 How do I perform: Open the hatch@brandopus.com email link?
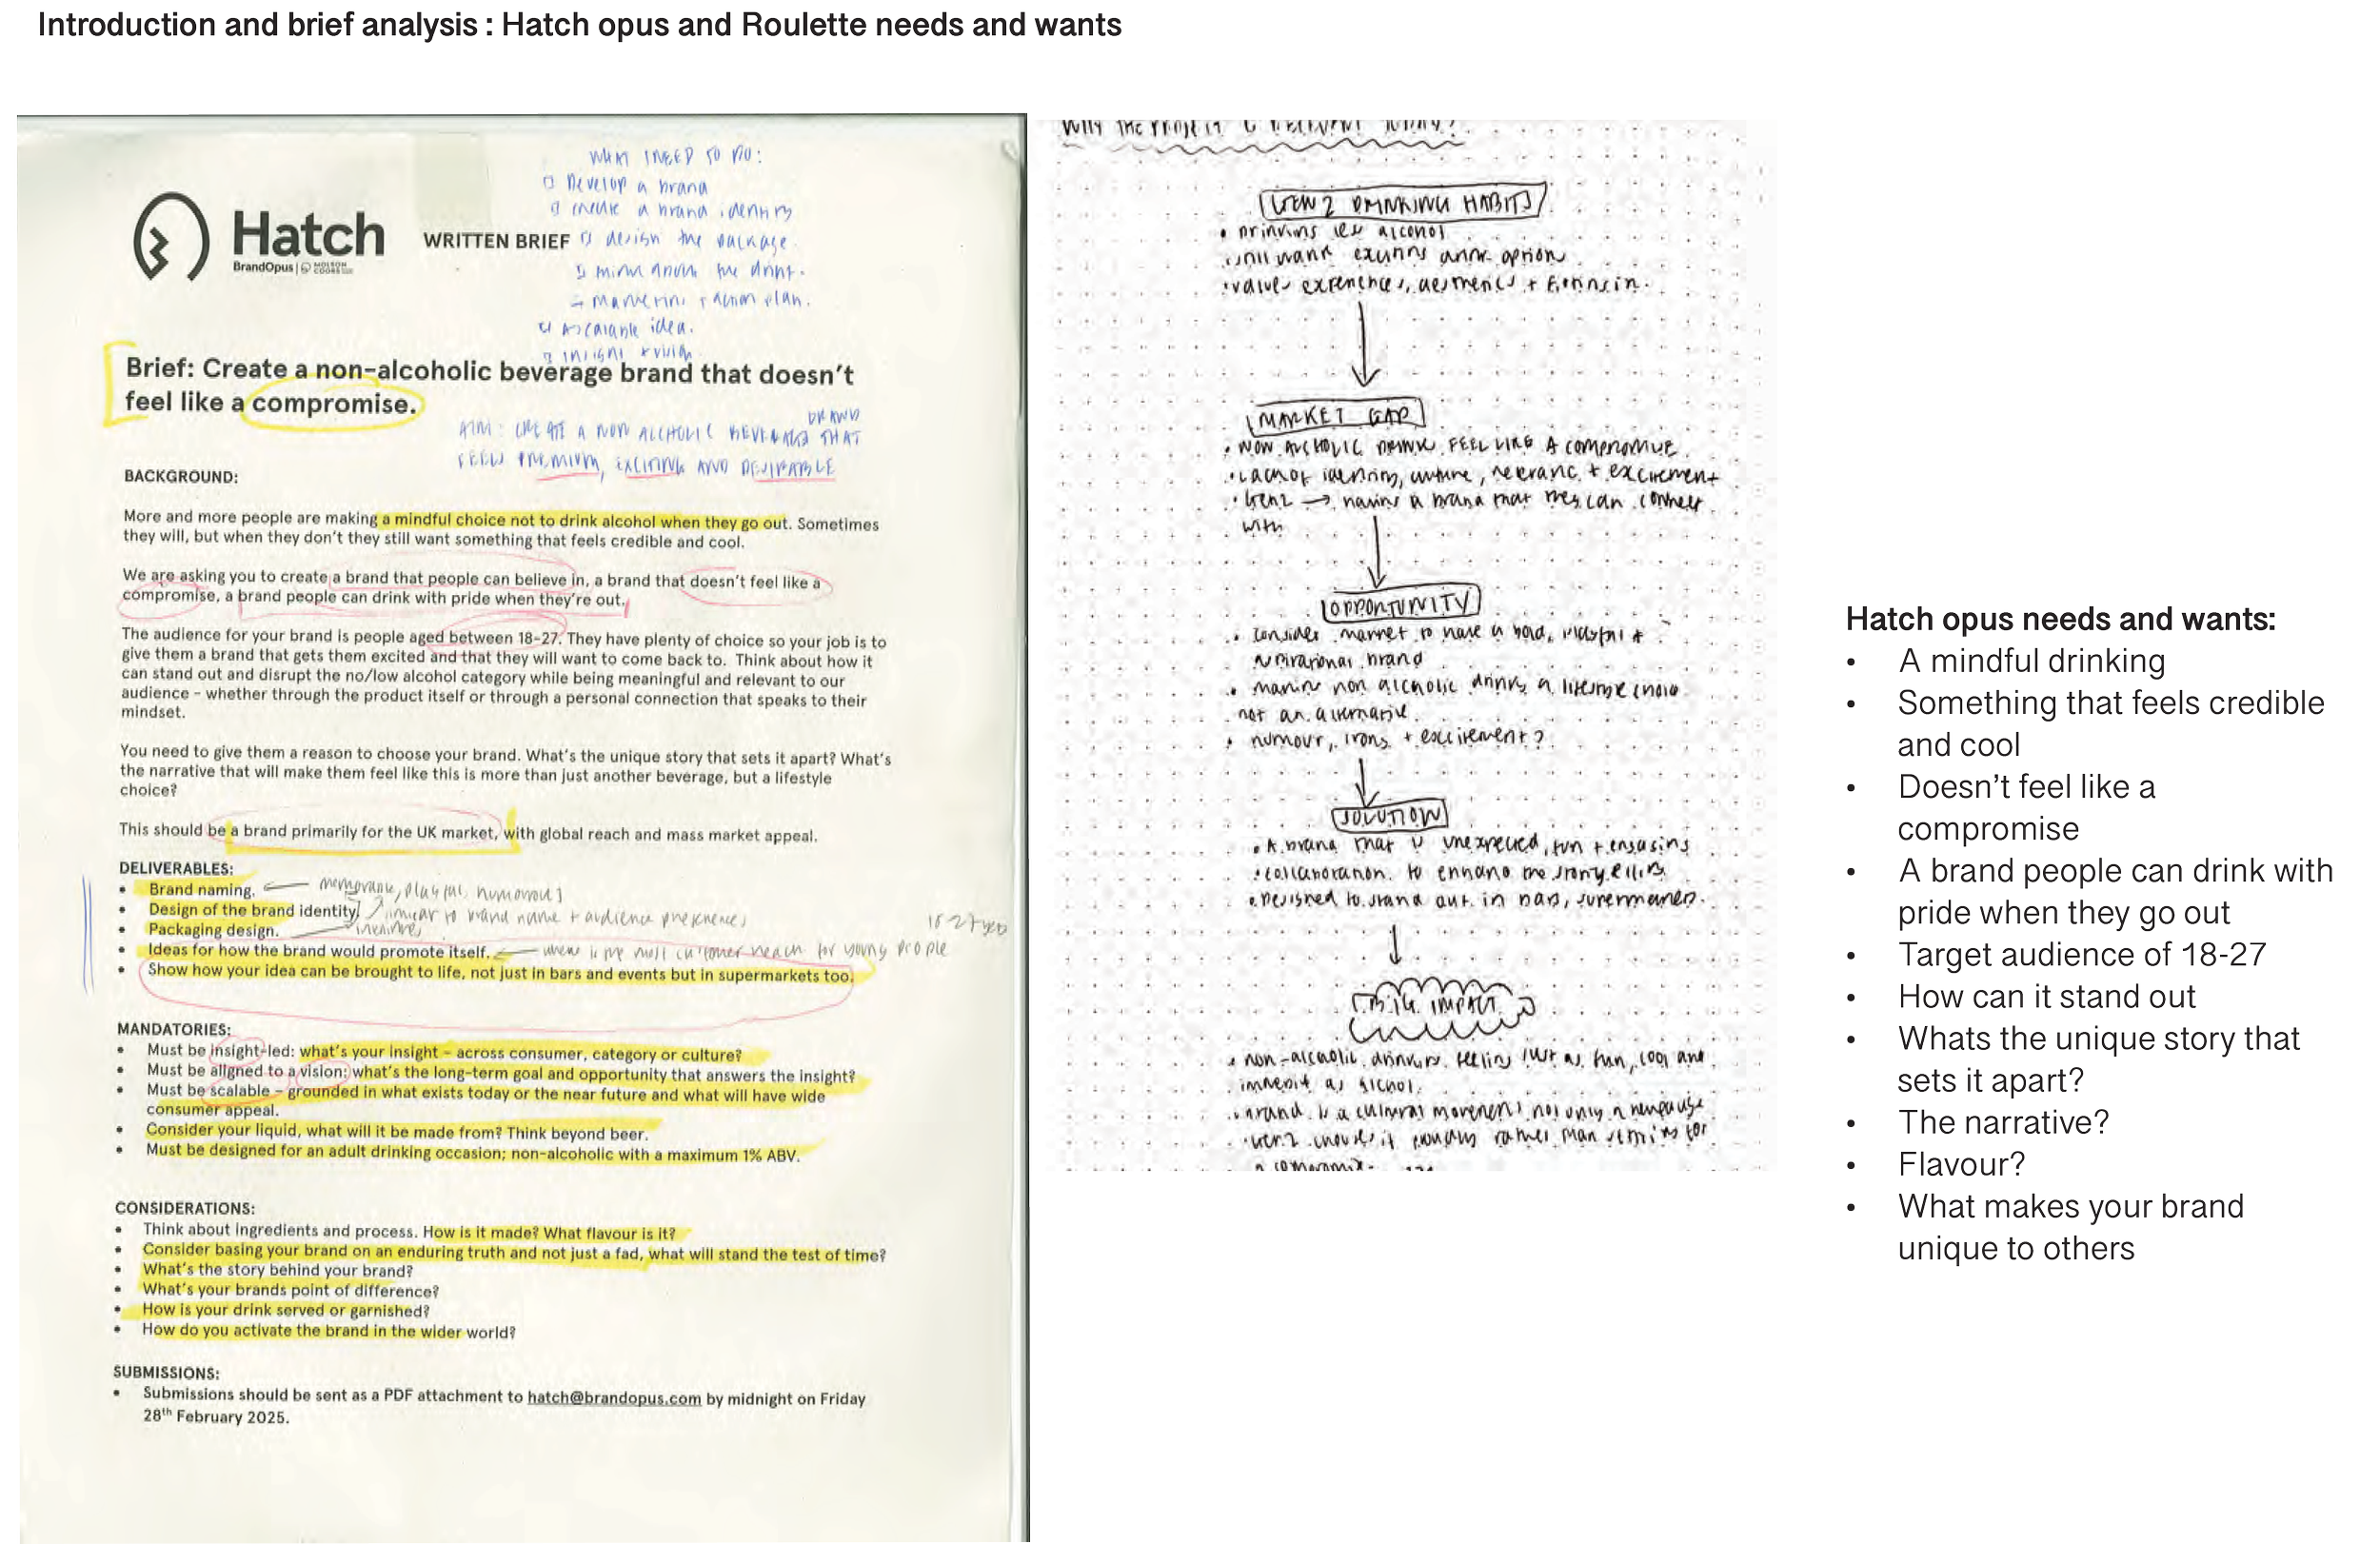pos(613,1398)
